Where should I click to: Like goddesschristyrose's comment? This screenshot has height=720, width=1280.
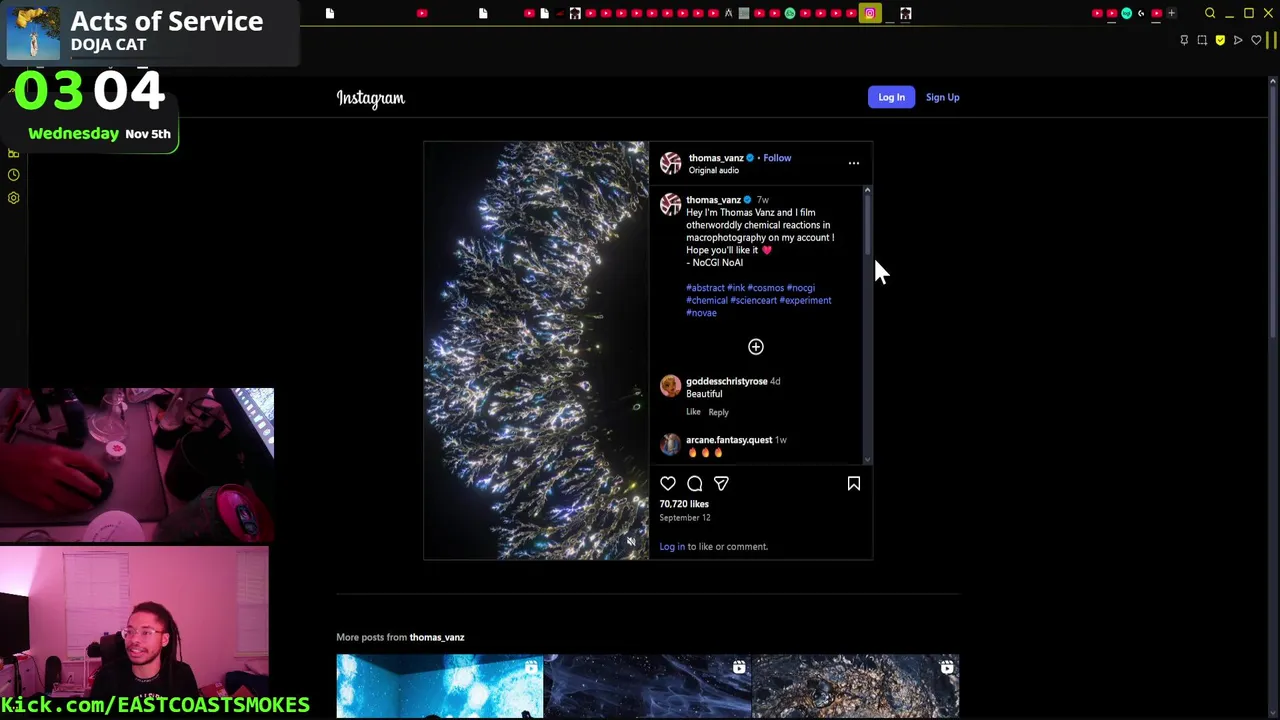693,412
